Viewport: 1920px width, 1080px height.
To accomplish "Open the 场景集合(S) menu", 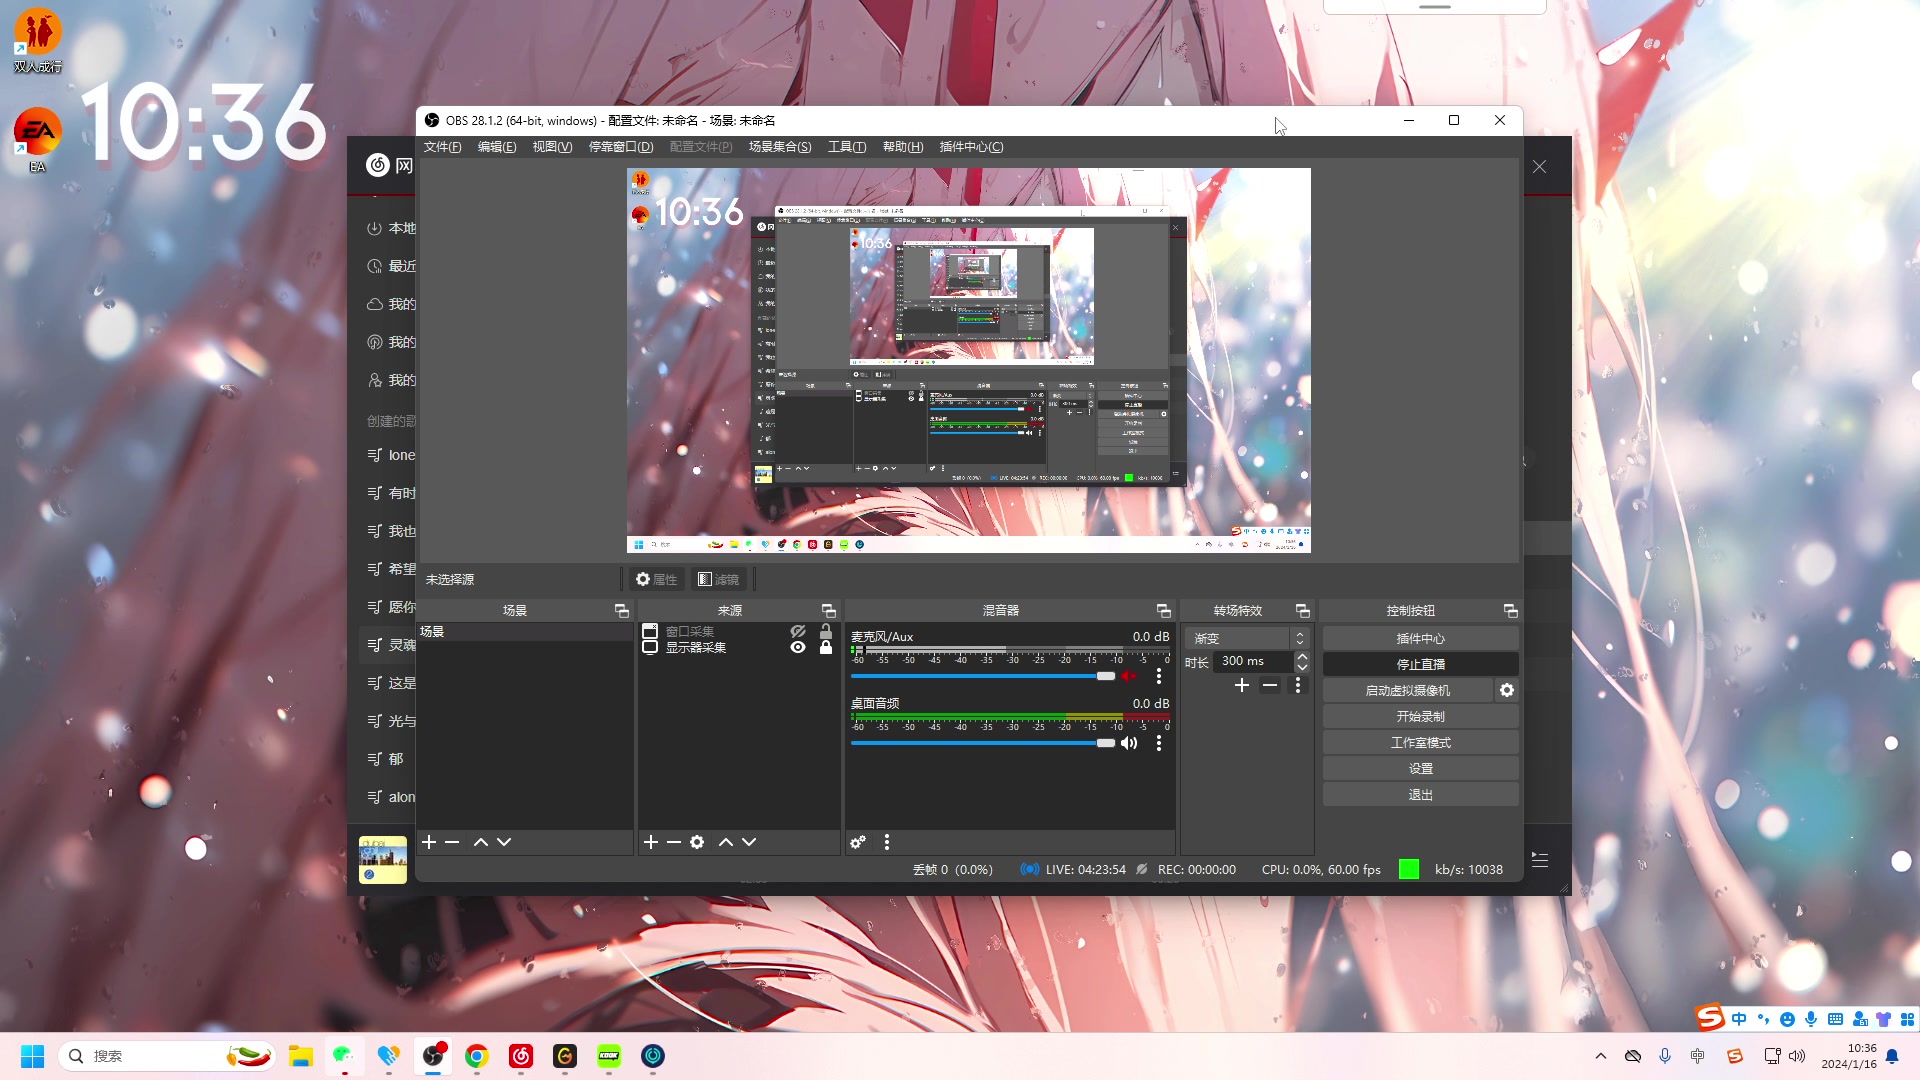I will tap(780, 147).
